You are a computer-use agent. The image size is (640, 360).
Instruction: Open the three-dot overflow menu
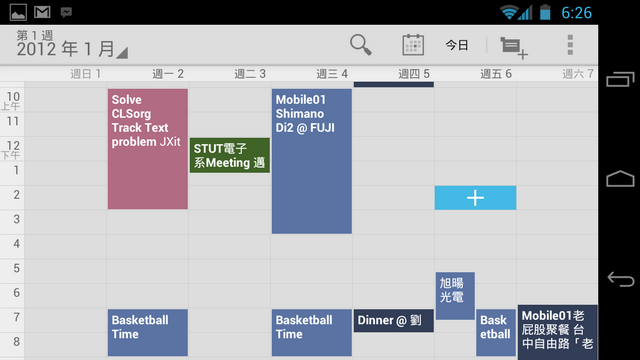coord(570,45)
